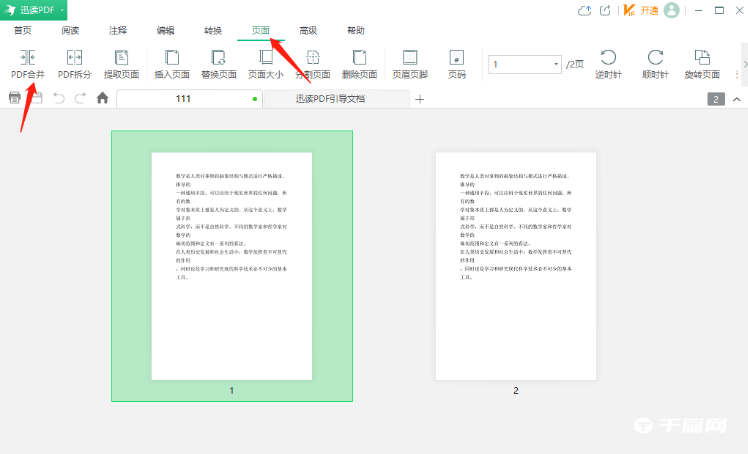Open the 迅读PDF application menu

point(33,10)
